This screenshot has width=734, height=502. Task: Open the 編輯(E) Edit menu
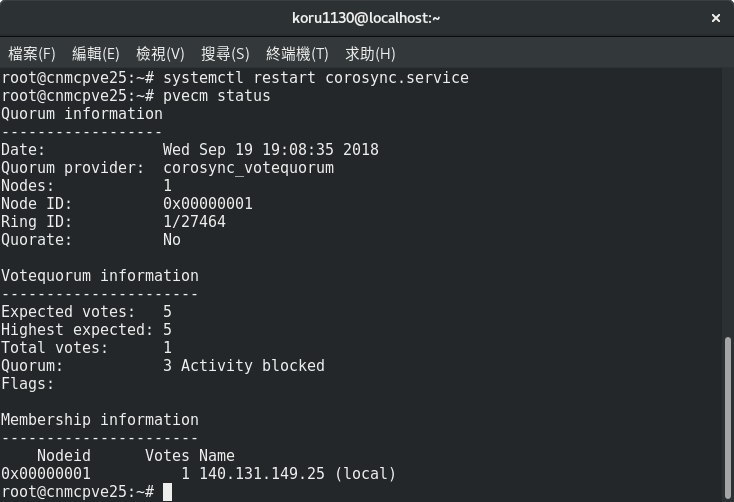pos(96,54)
